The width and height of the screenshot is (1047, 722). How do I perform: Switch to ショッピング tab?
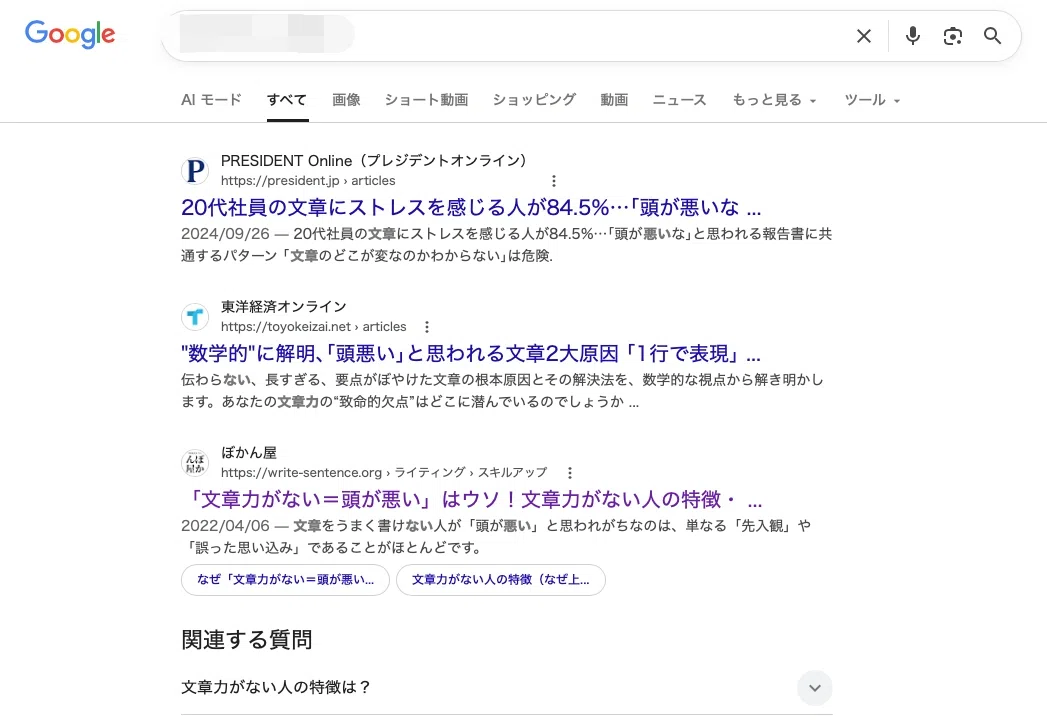534,100
